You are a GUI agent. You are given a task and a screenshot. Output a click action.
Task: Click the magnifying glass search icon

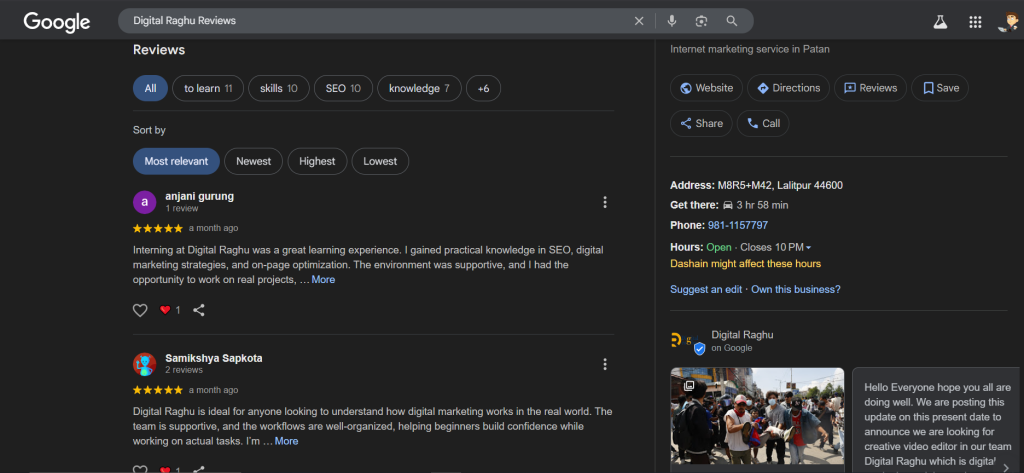tap(731, 21)
